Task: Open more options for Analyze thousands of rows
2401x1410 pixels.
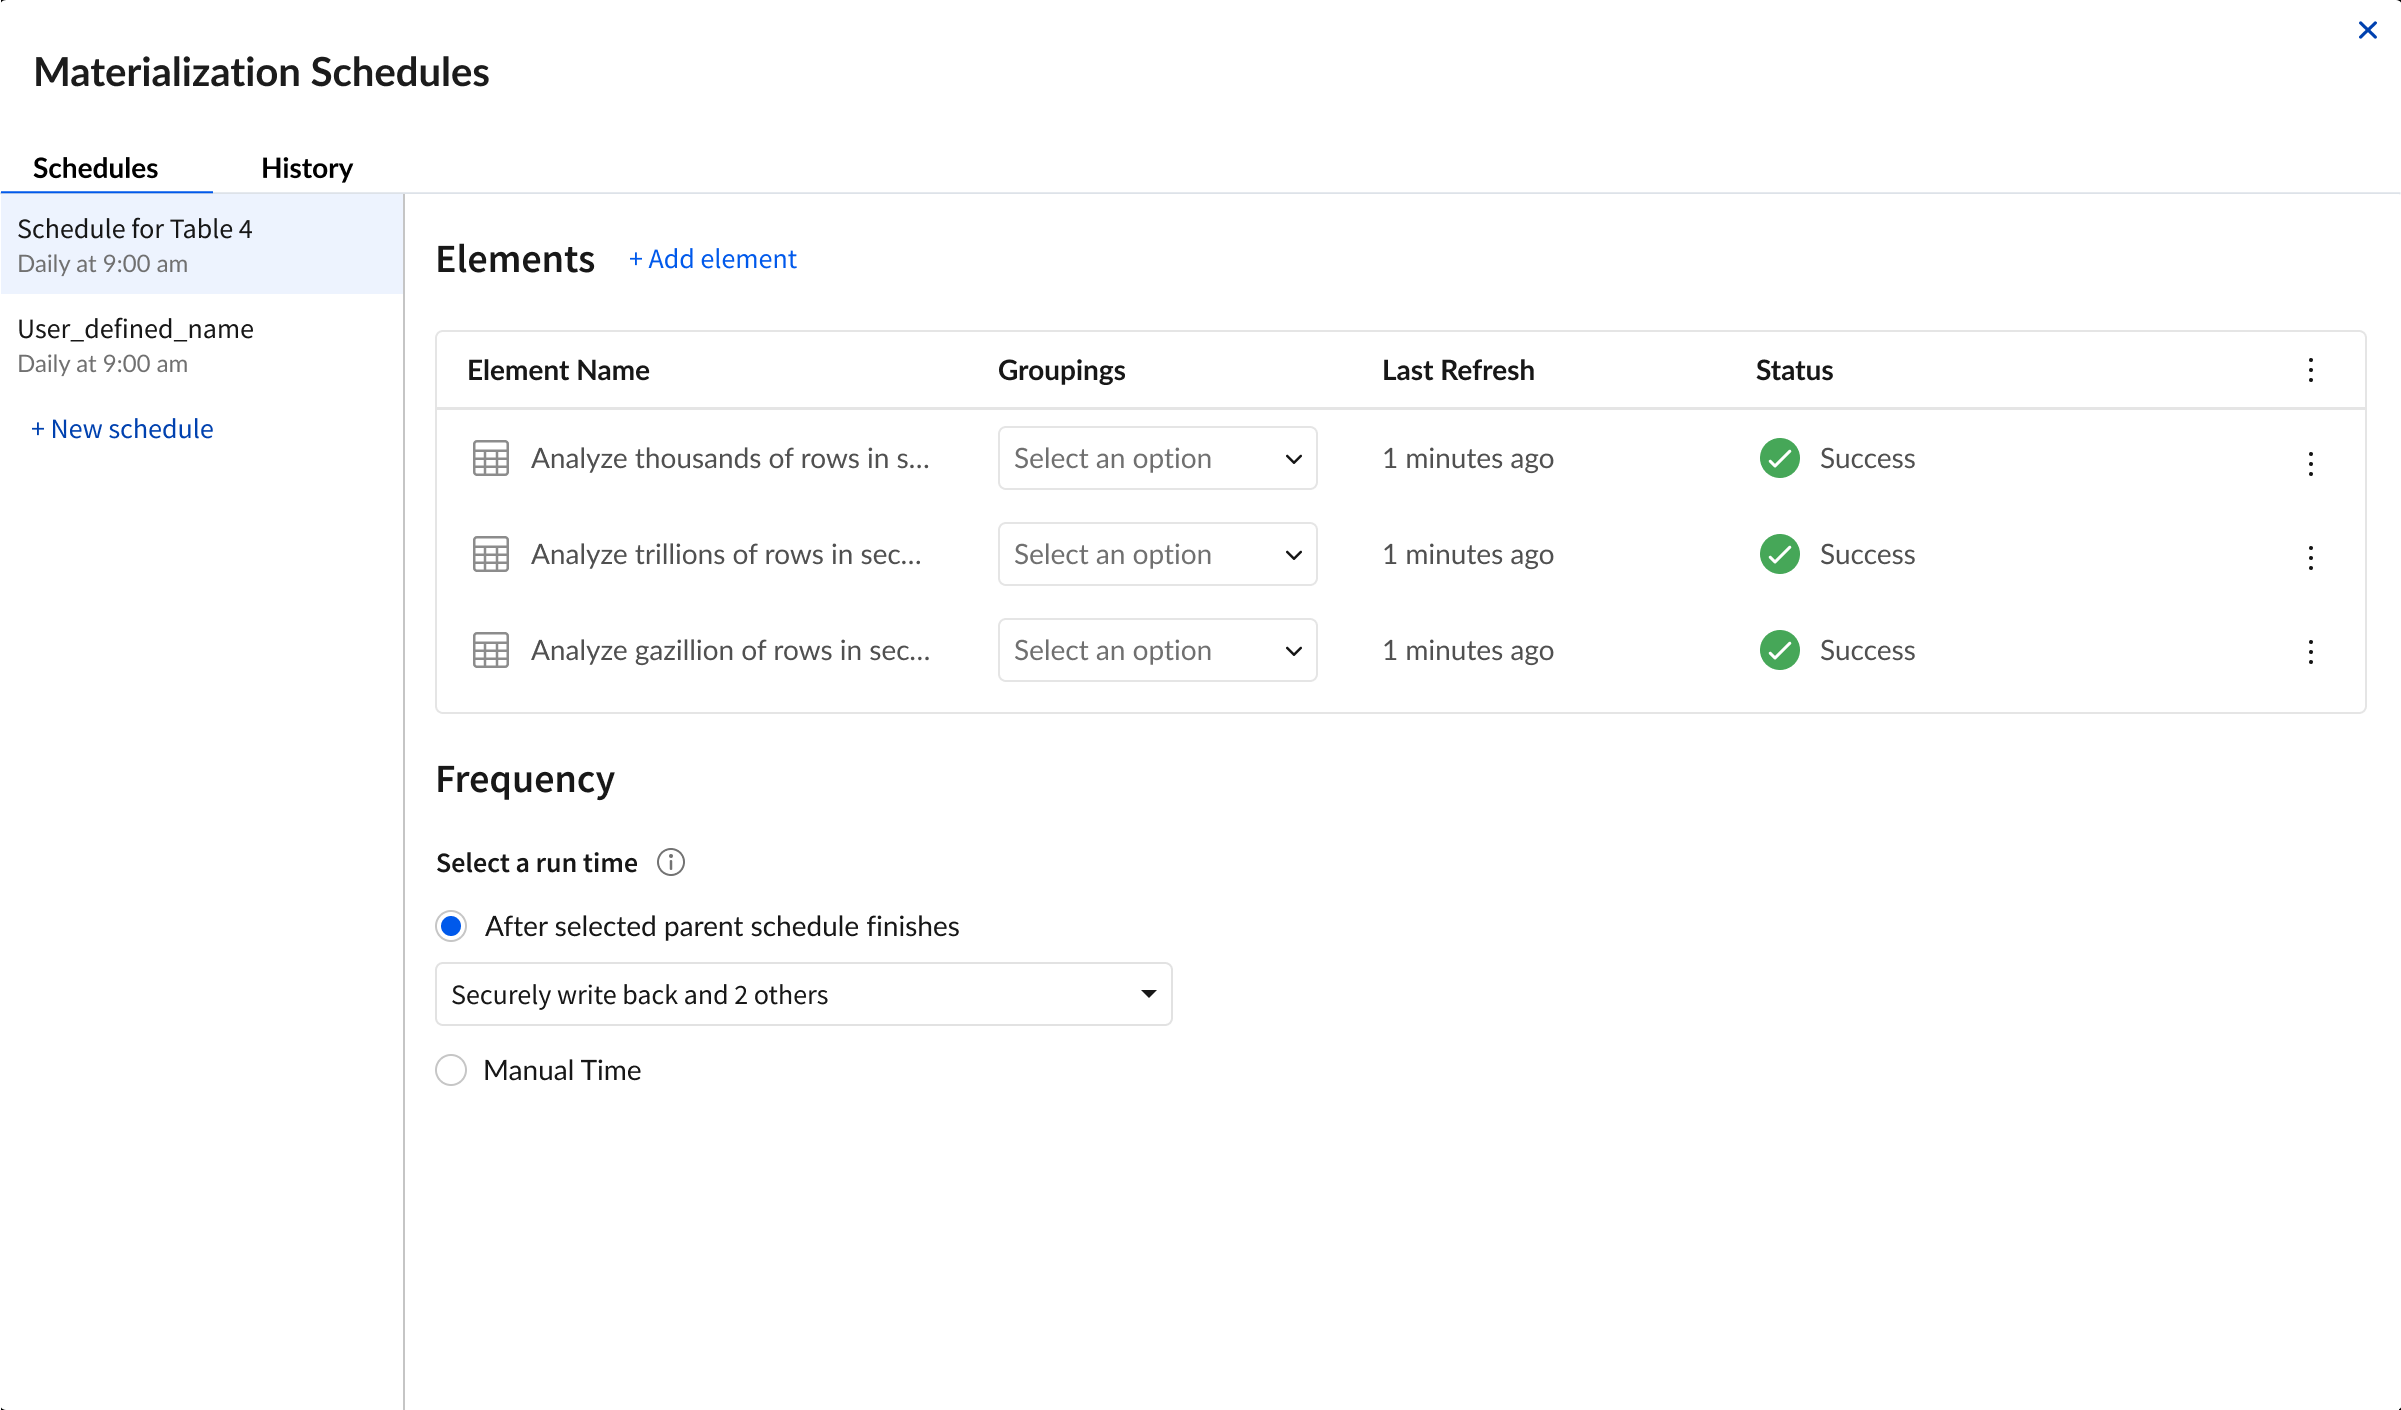Action: (2310, 463)
